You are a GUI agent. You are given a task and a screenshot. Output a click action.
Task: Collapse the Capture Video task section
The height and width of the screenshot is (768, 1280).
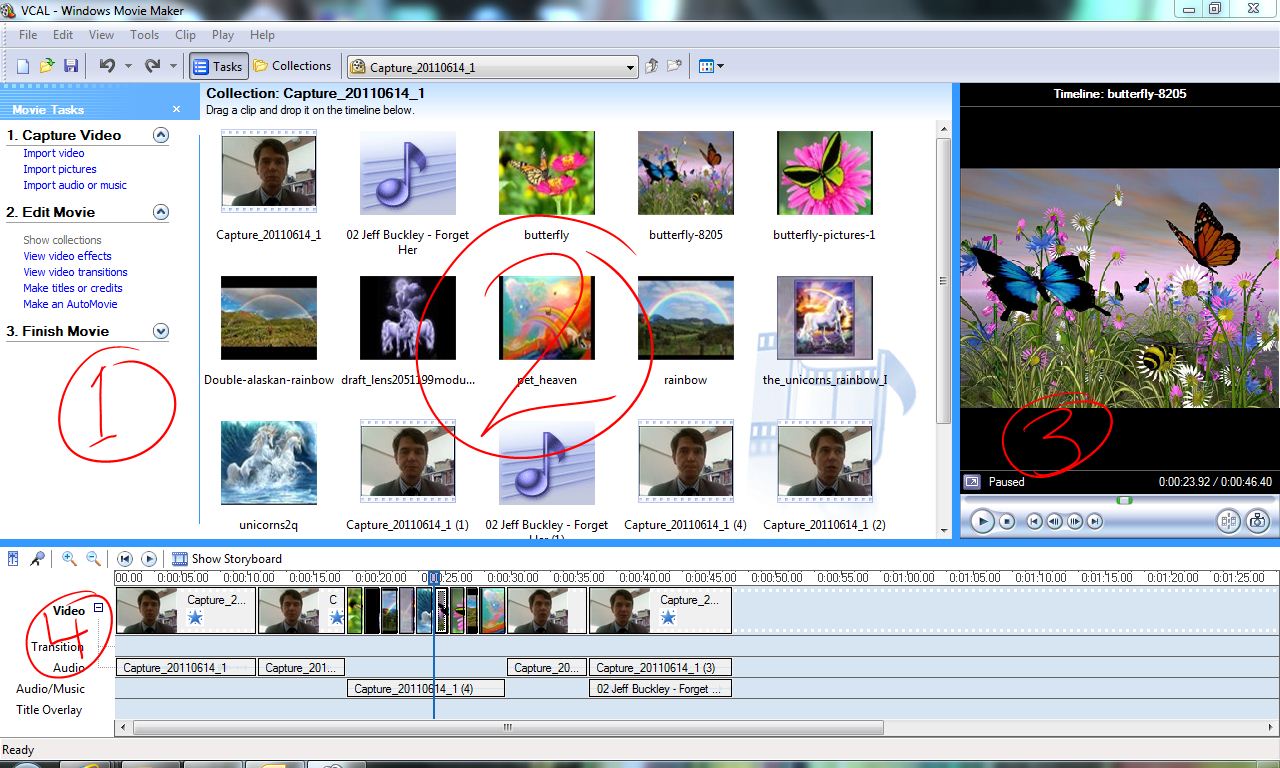tap(161, 135)
